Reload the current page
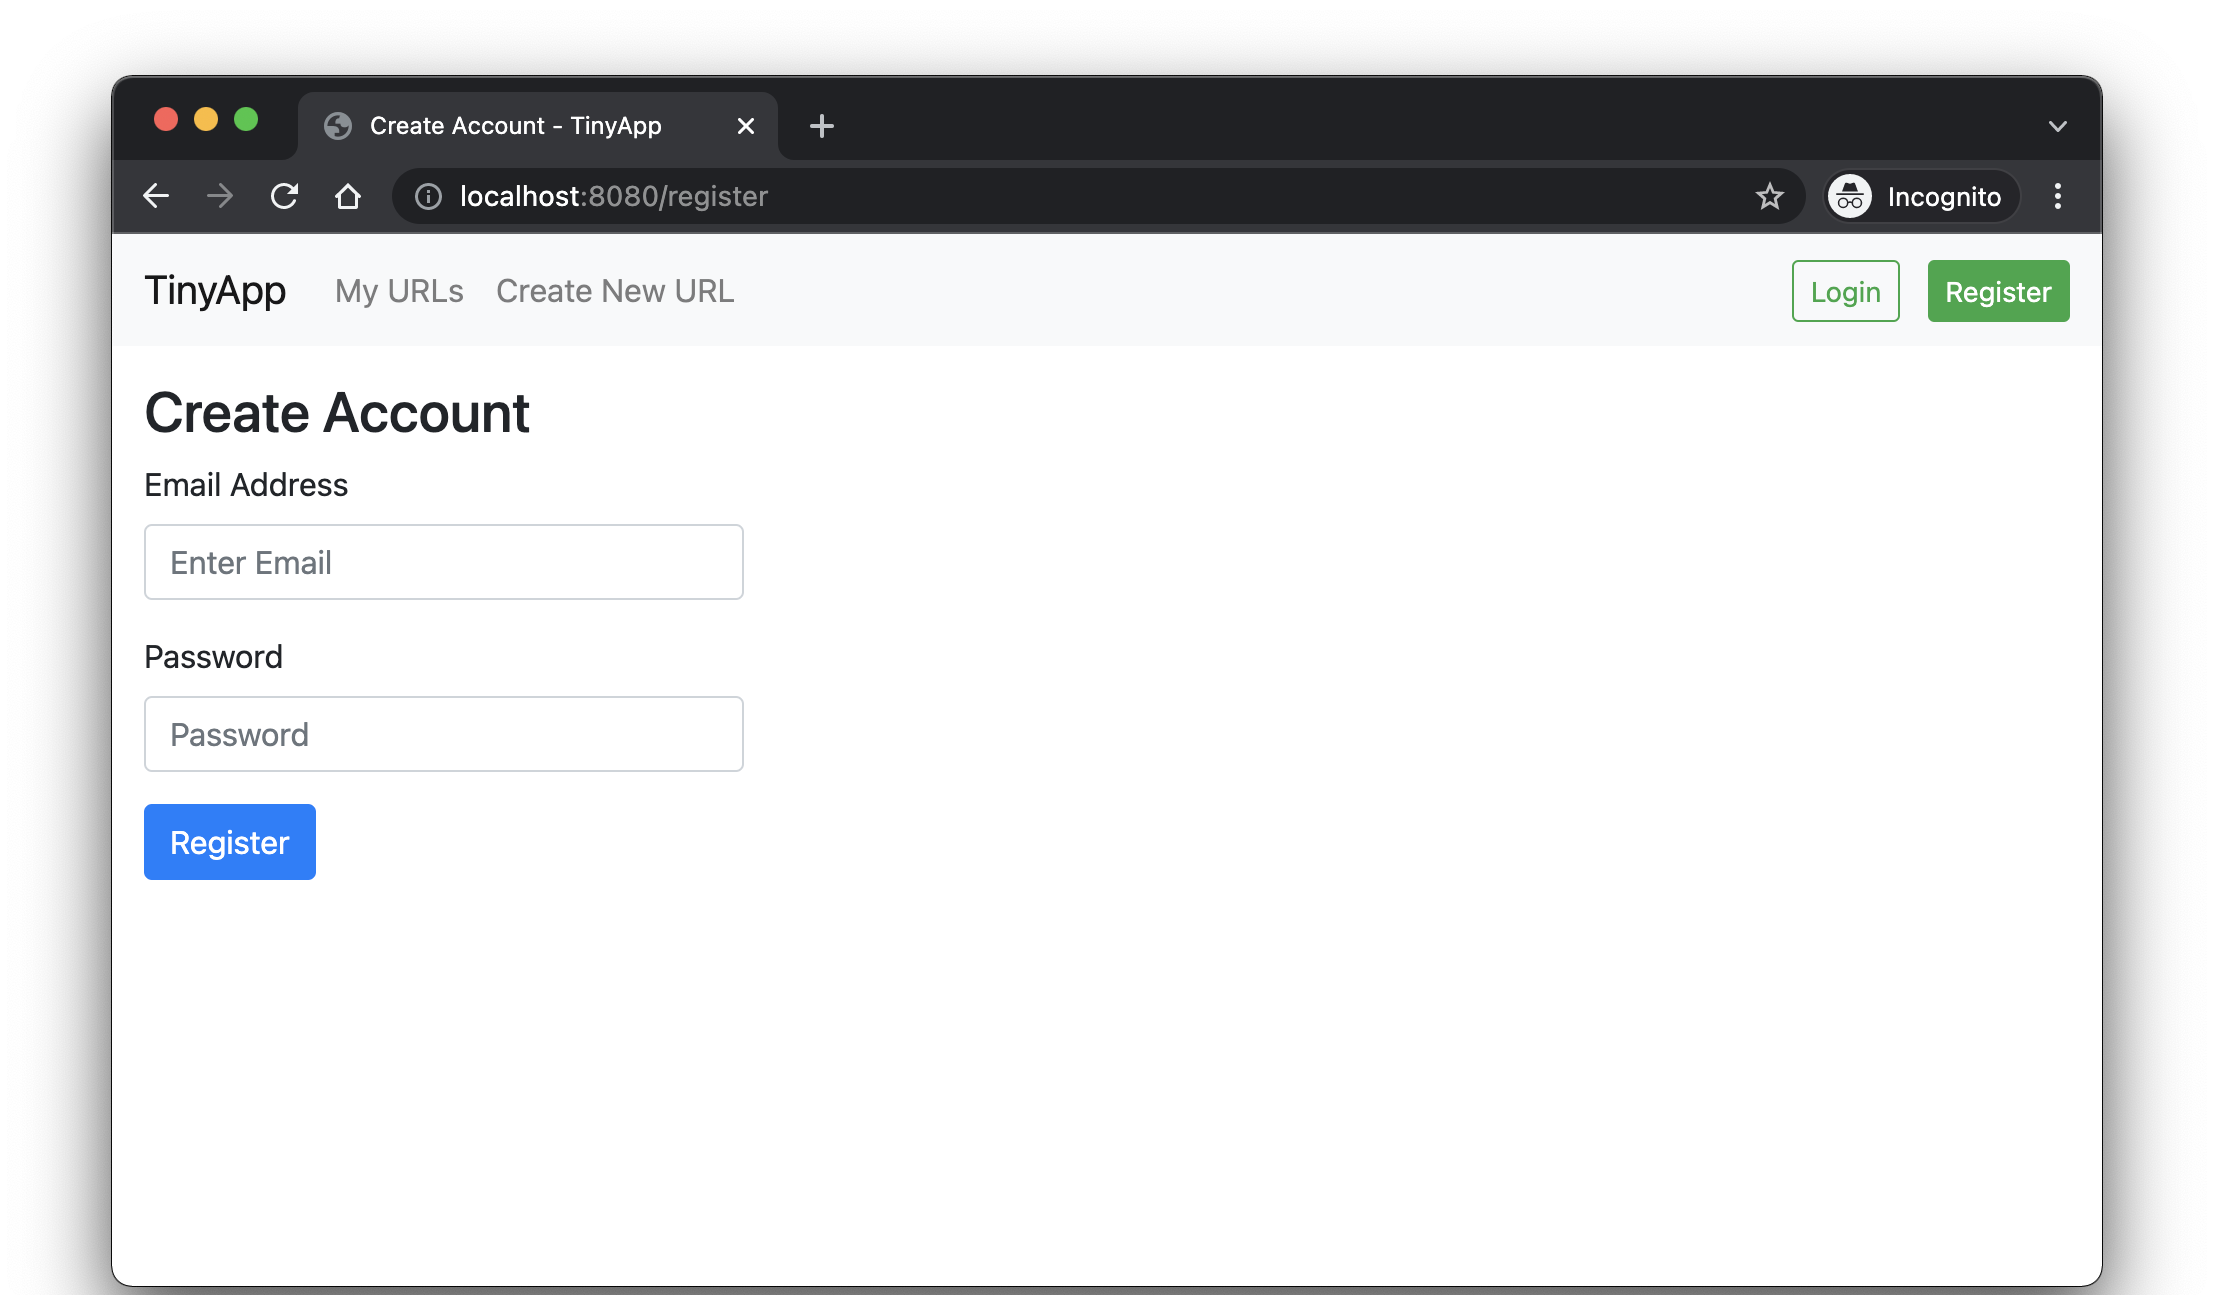 point(284,196)
